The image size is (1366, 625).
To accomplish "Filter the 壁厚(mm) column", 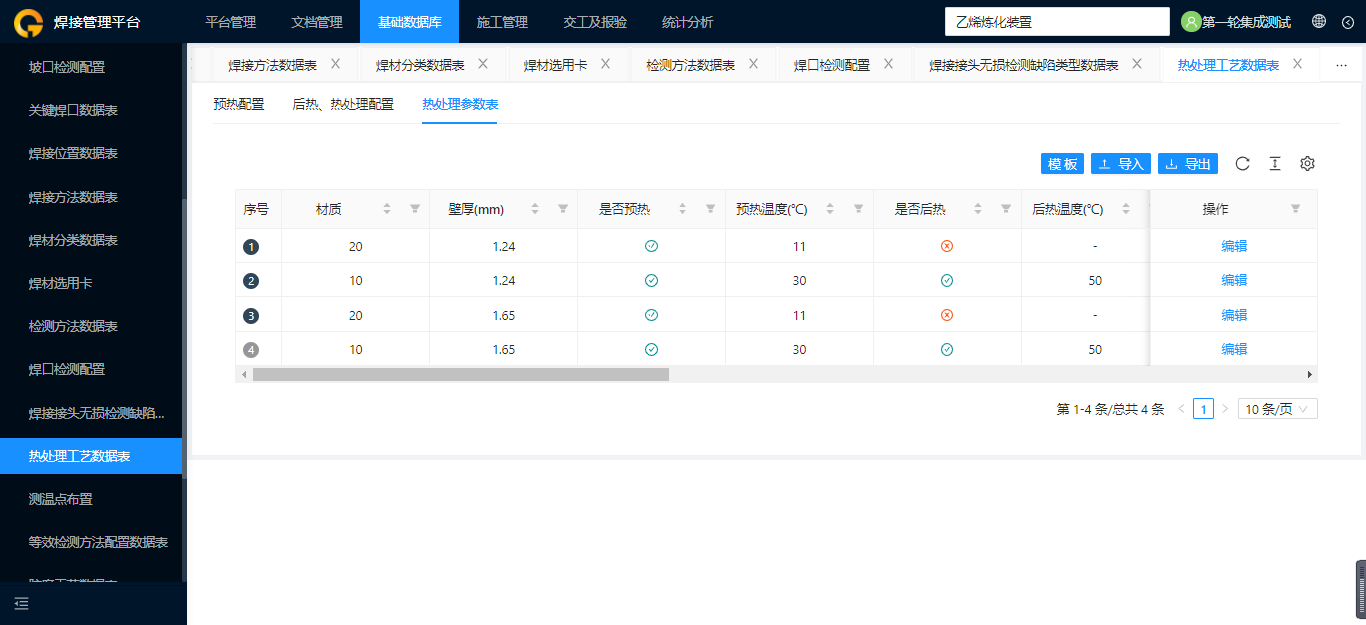I will (x=563, y=209).
